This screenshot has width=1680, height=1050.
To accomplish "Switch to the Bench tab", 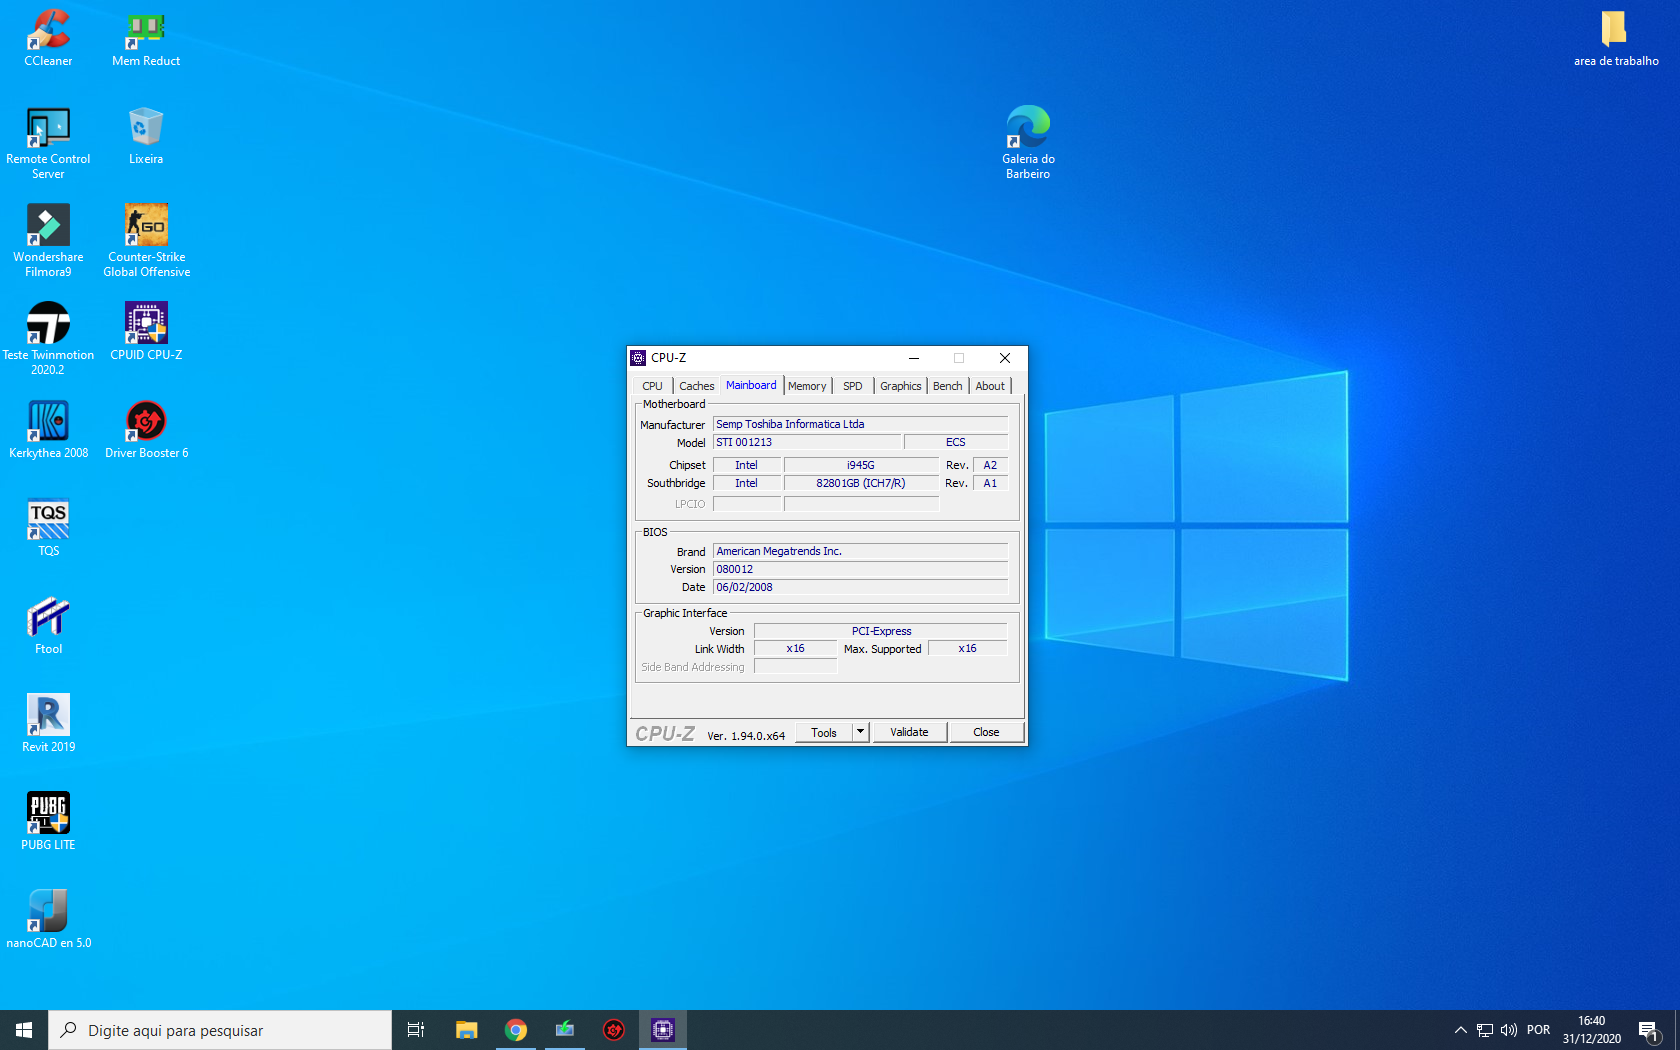I will 948,386.
